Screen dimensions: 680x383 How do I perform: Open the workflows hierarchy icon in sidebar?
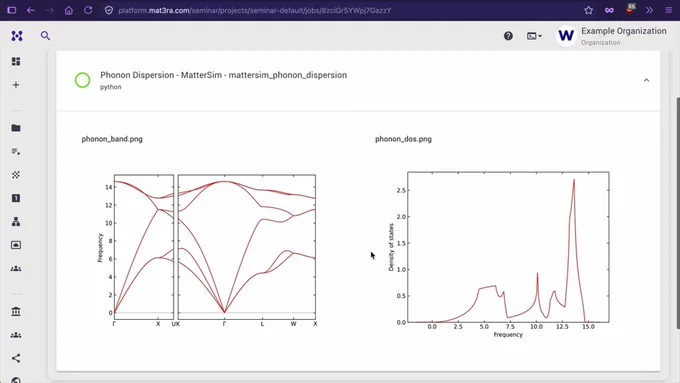coord(16,222)
